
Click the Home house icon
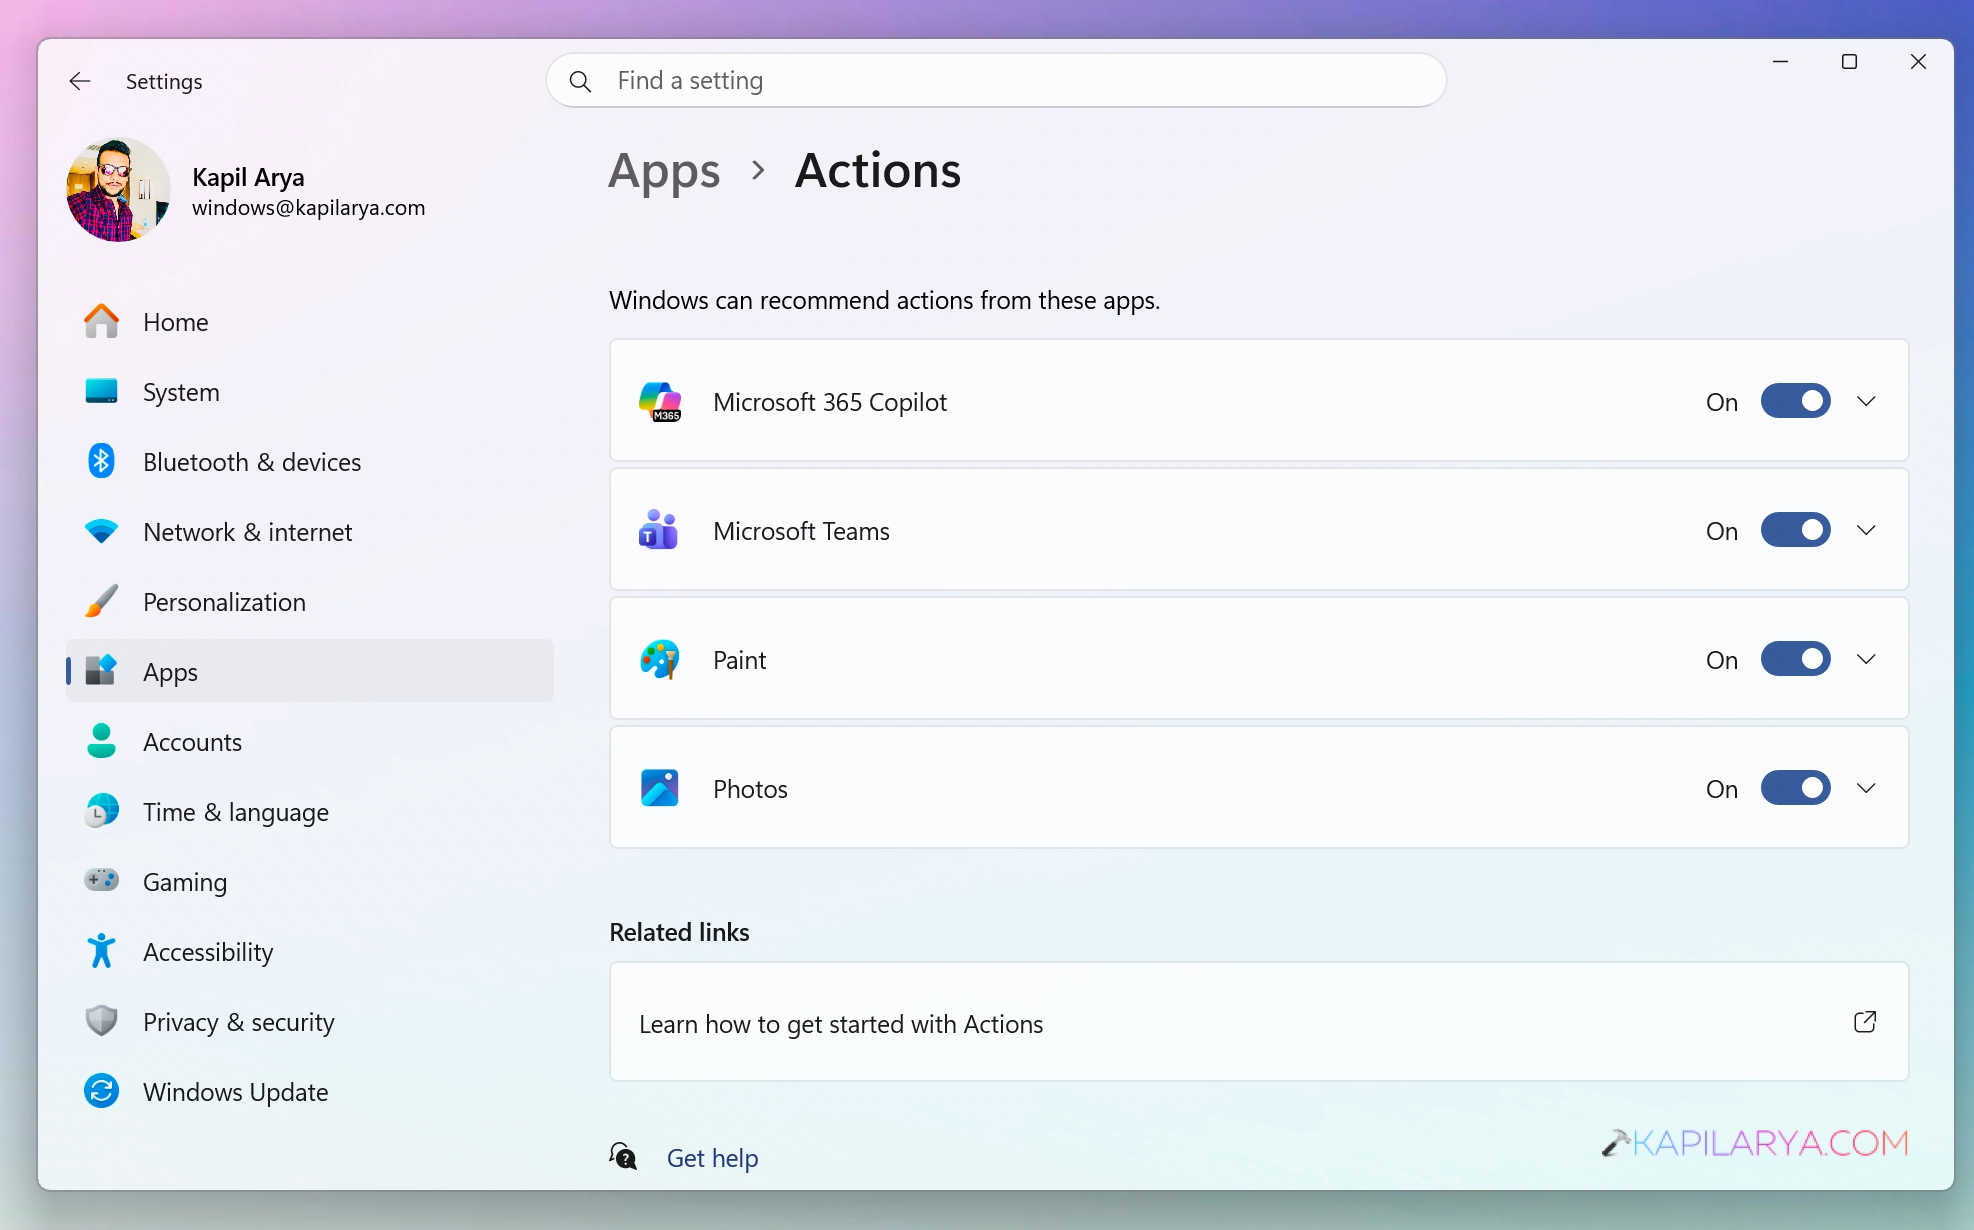[x=101, y=321]
